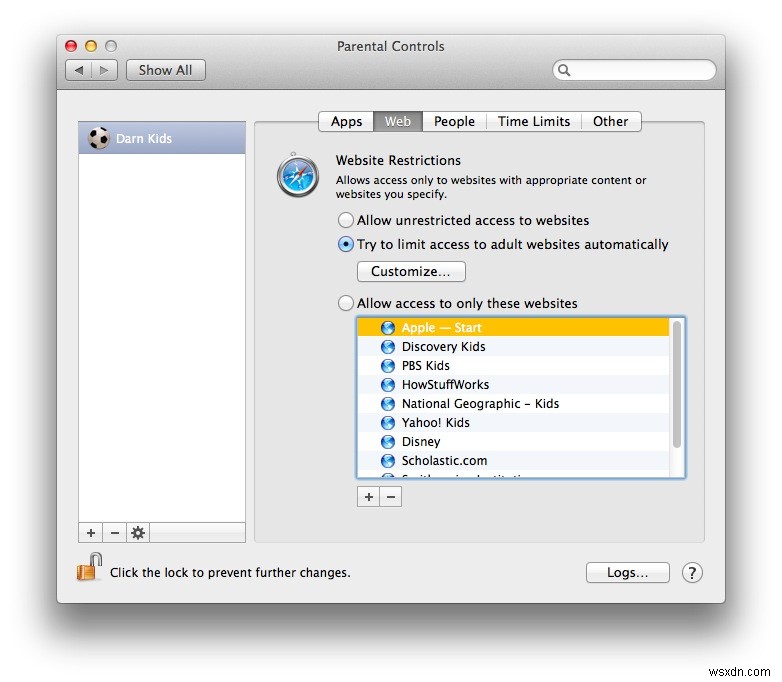This screenshot has height=682, width=782.
Task: Click globe icon beside Apple — Start
Action: tap(388, 328)
